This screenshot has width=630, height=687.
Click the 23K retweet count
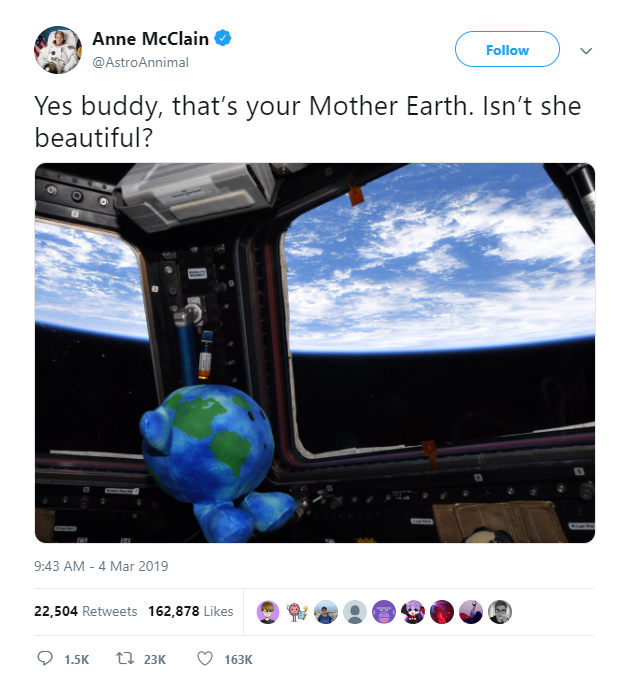(155, 659)
